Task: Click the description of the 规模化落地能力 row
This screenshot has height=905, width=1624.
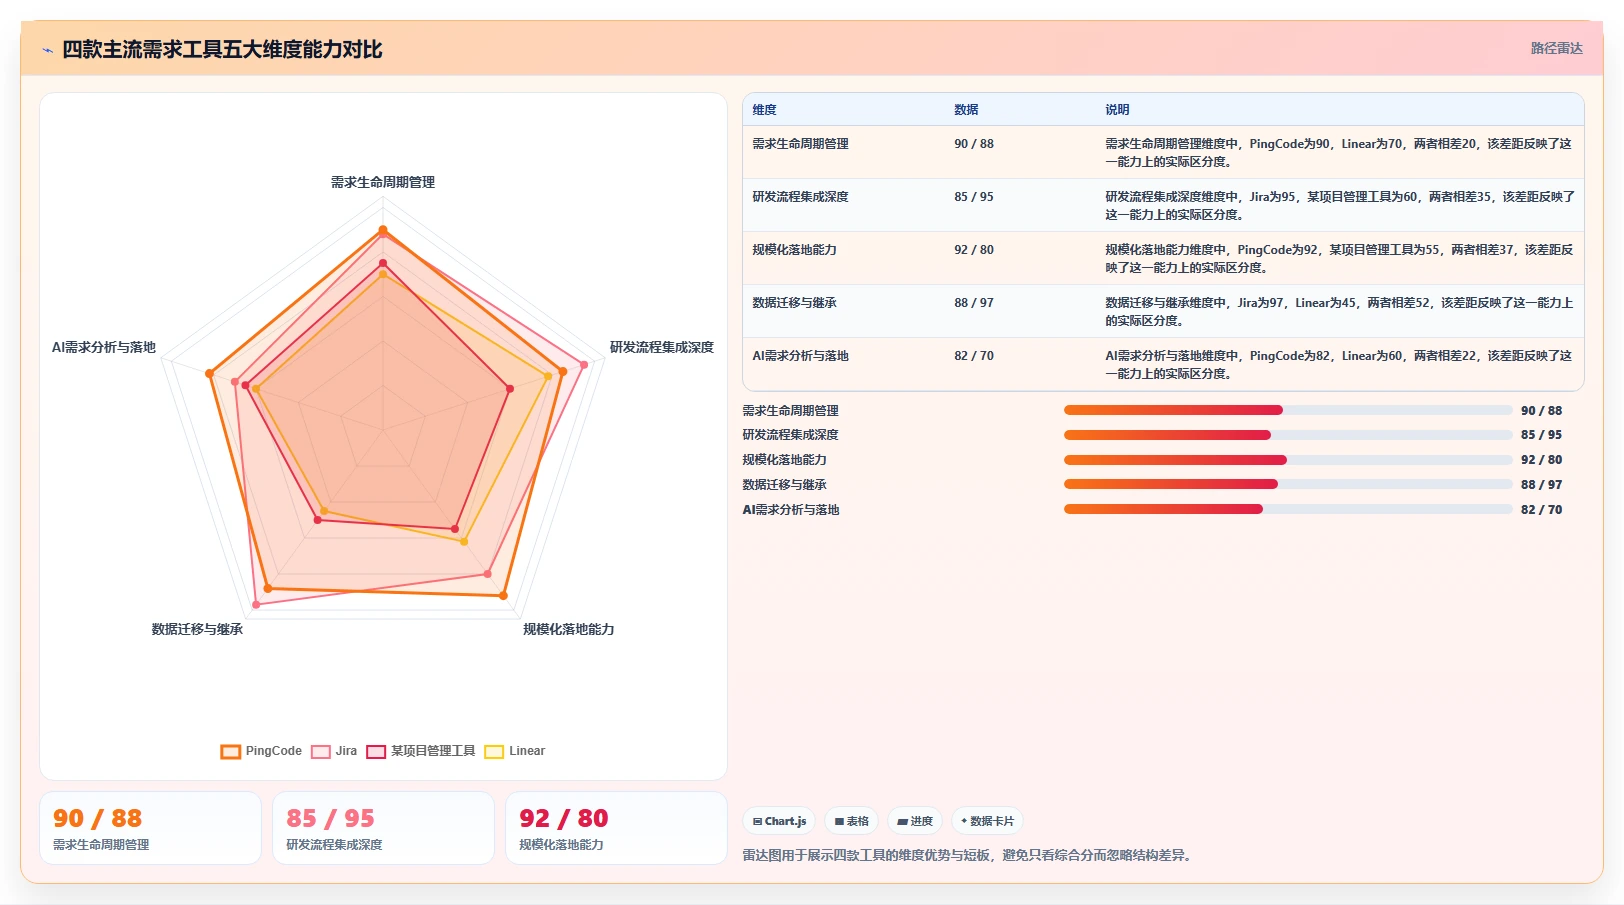Action: (1339, 259)
